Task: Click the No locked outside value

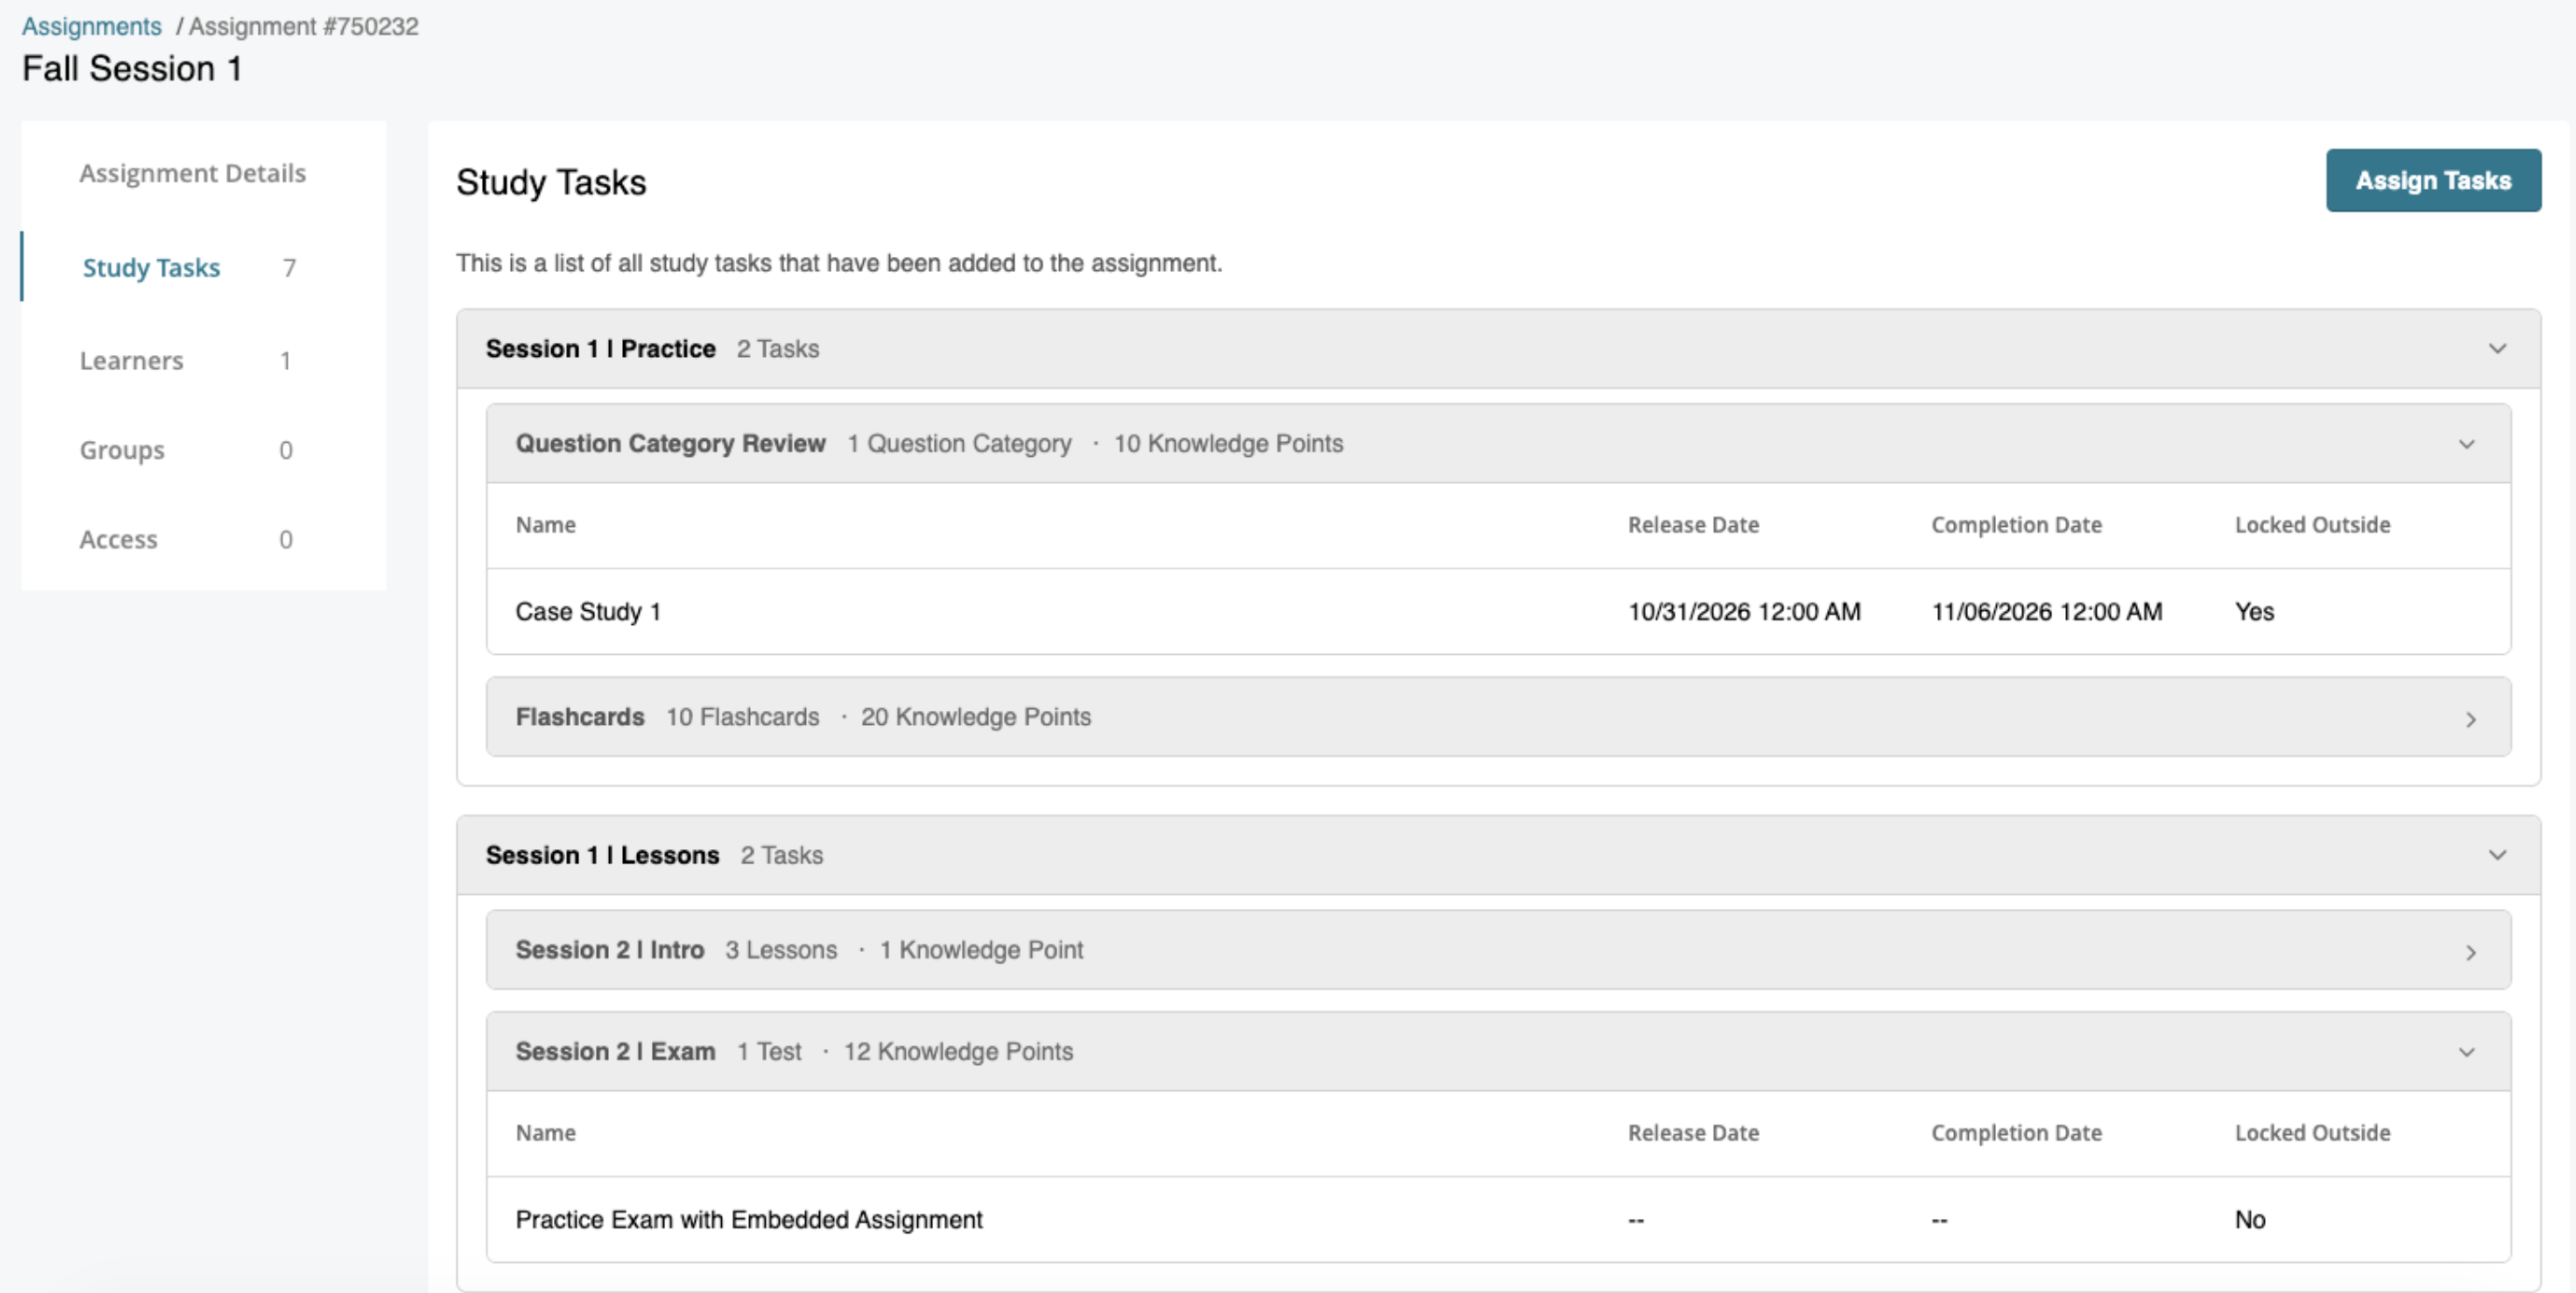Action: (2250, 1219)
